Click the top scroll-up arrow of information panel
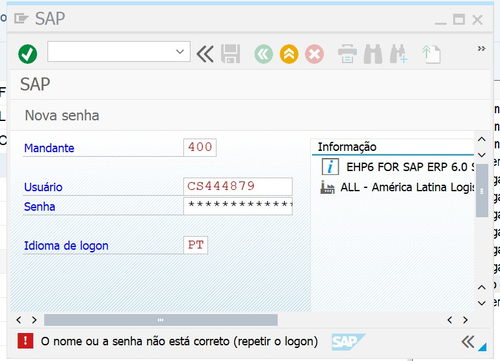500x361 pixels. click(x=482, y=139)
